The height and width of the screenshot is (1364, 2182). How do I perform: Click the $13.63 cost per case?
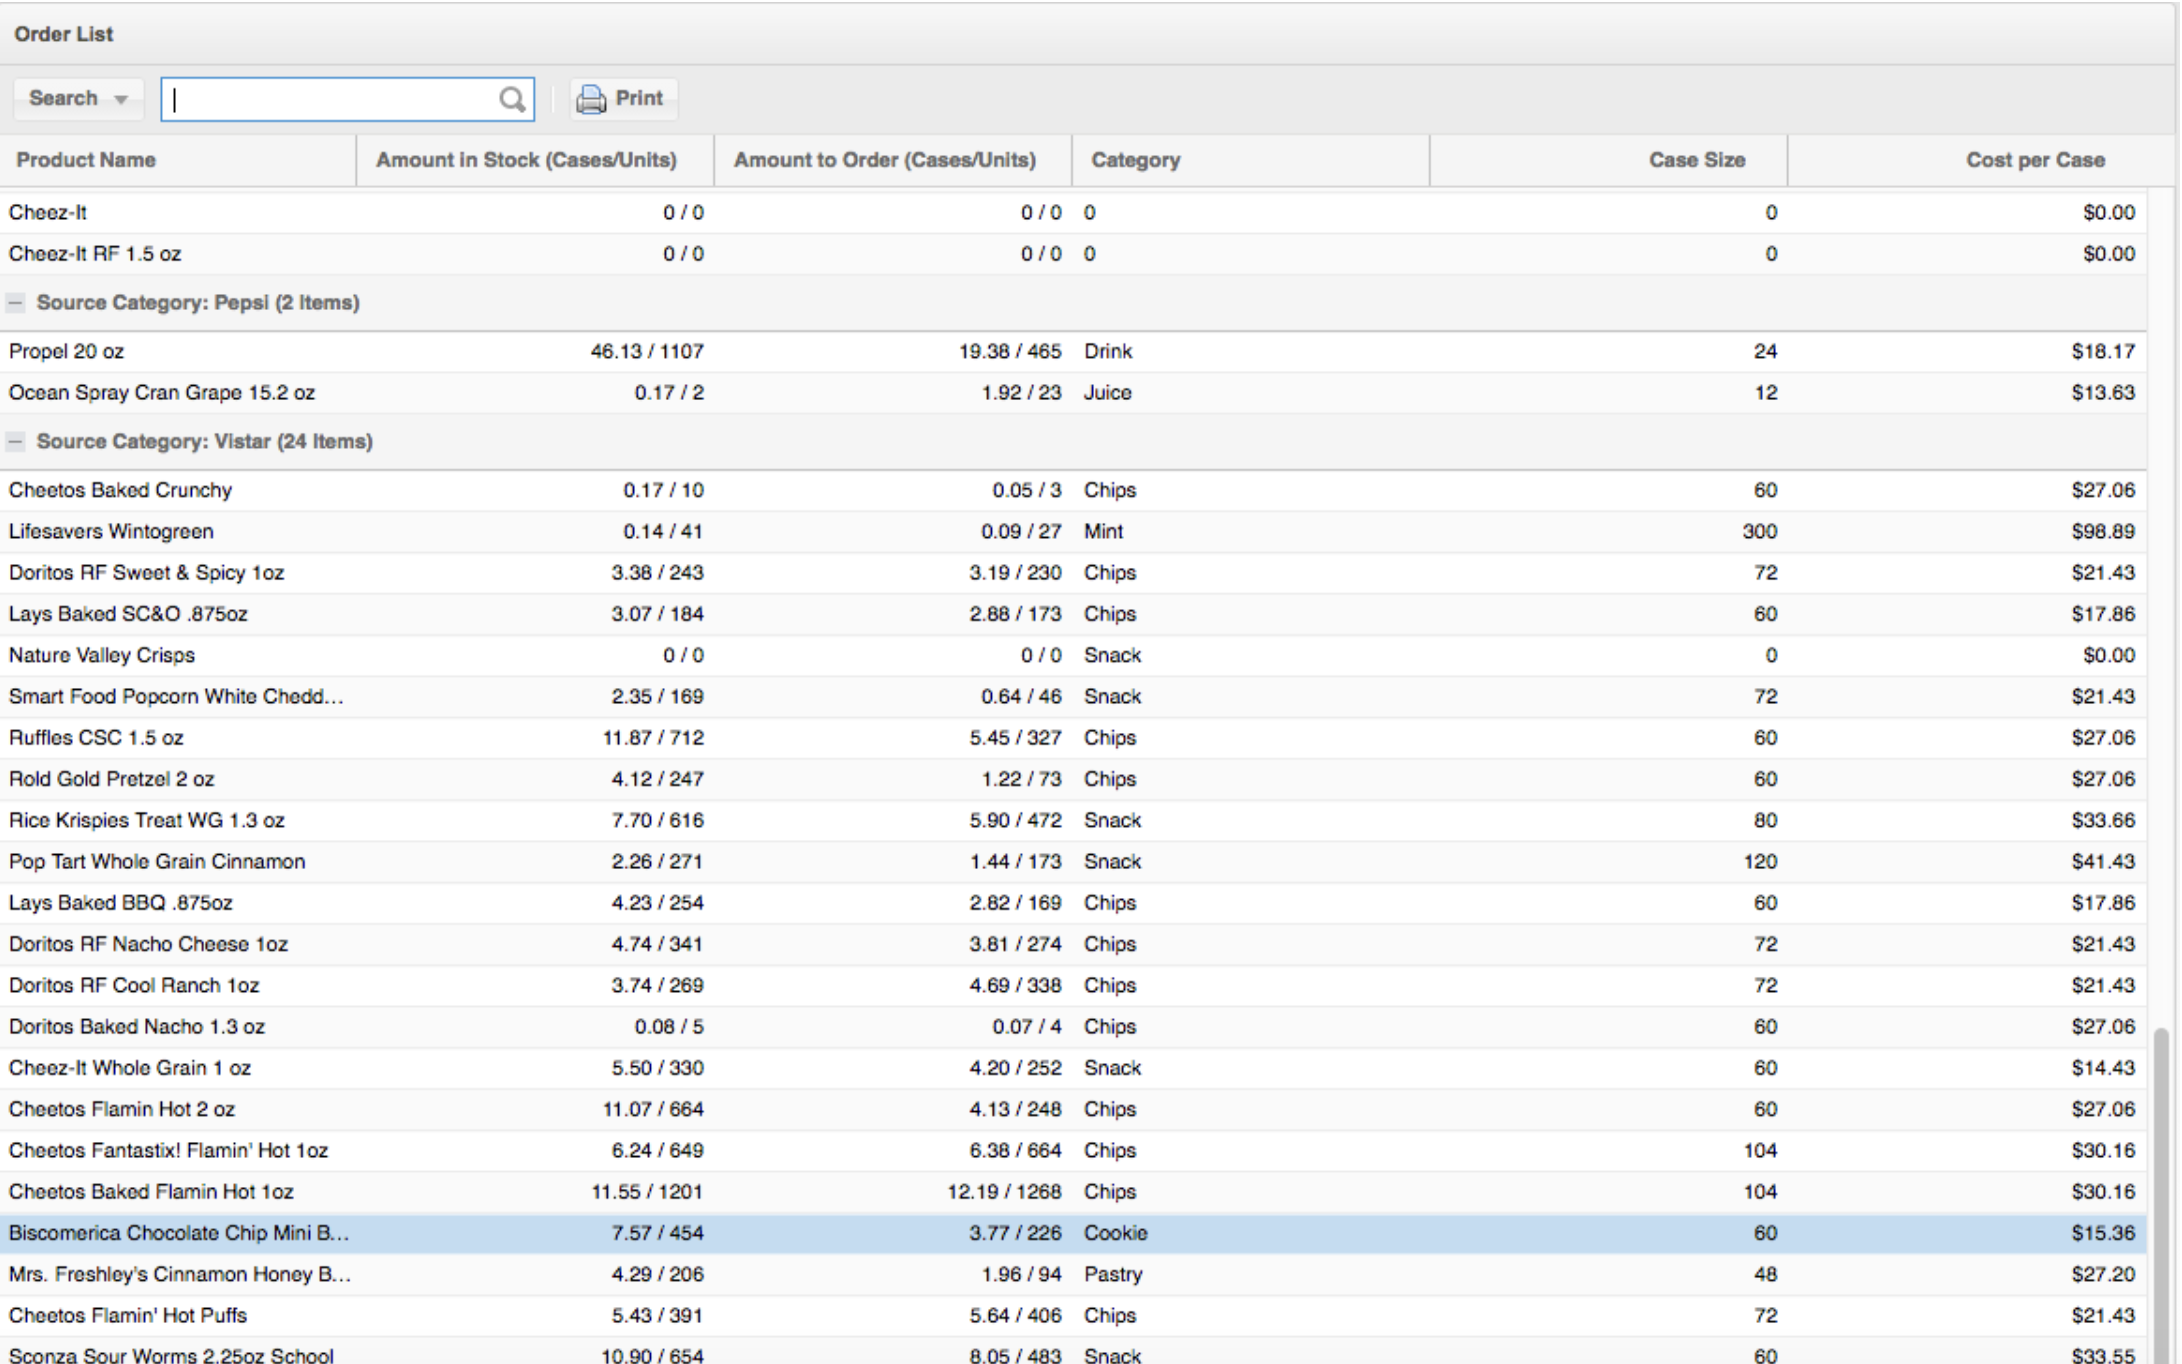pos(2103,392)
